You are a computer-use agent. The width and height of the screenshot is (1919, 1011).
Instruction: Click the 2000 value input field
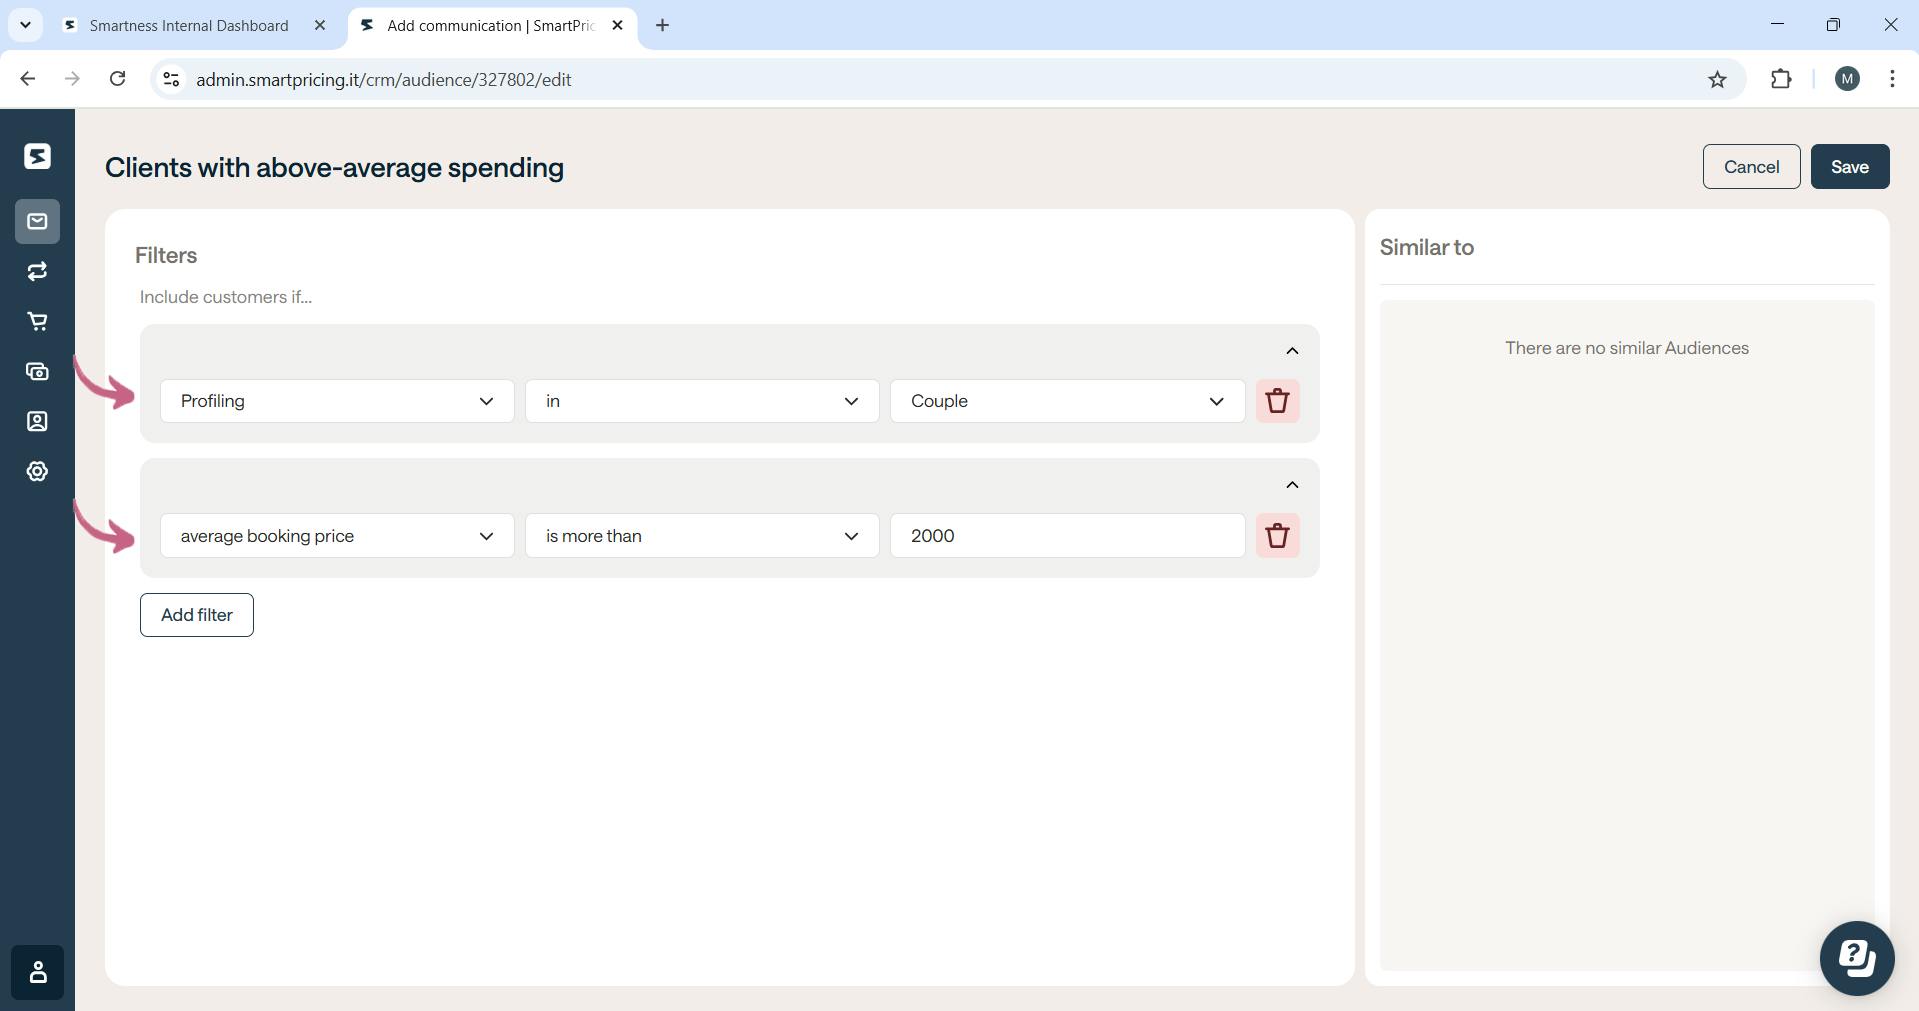(1067, 536)
